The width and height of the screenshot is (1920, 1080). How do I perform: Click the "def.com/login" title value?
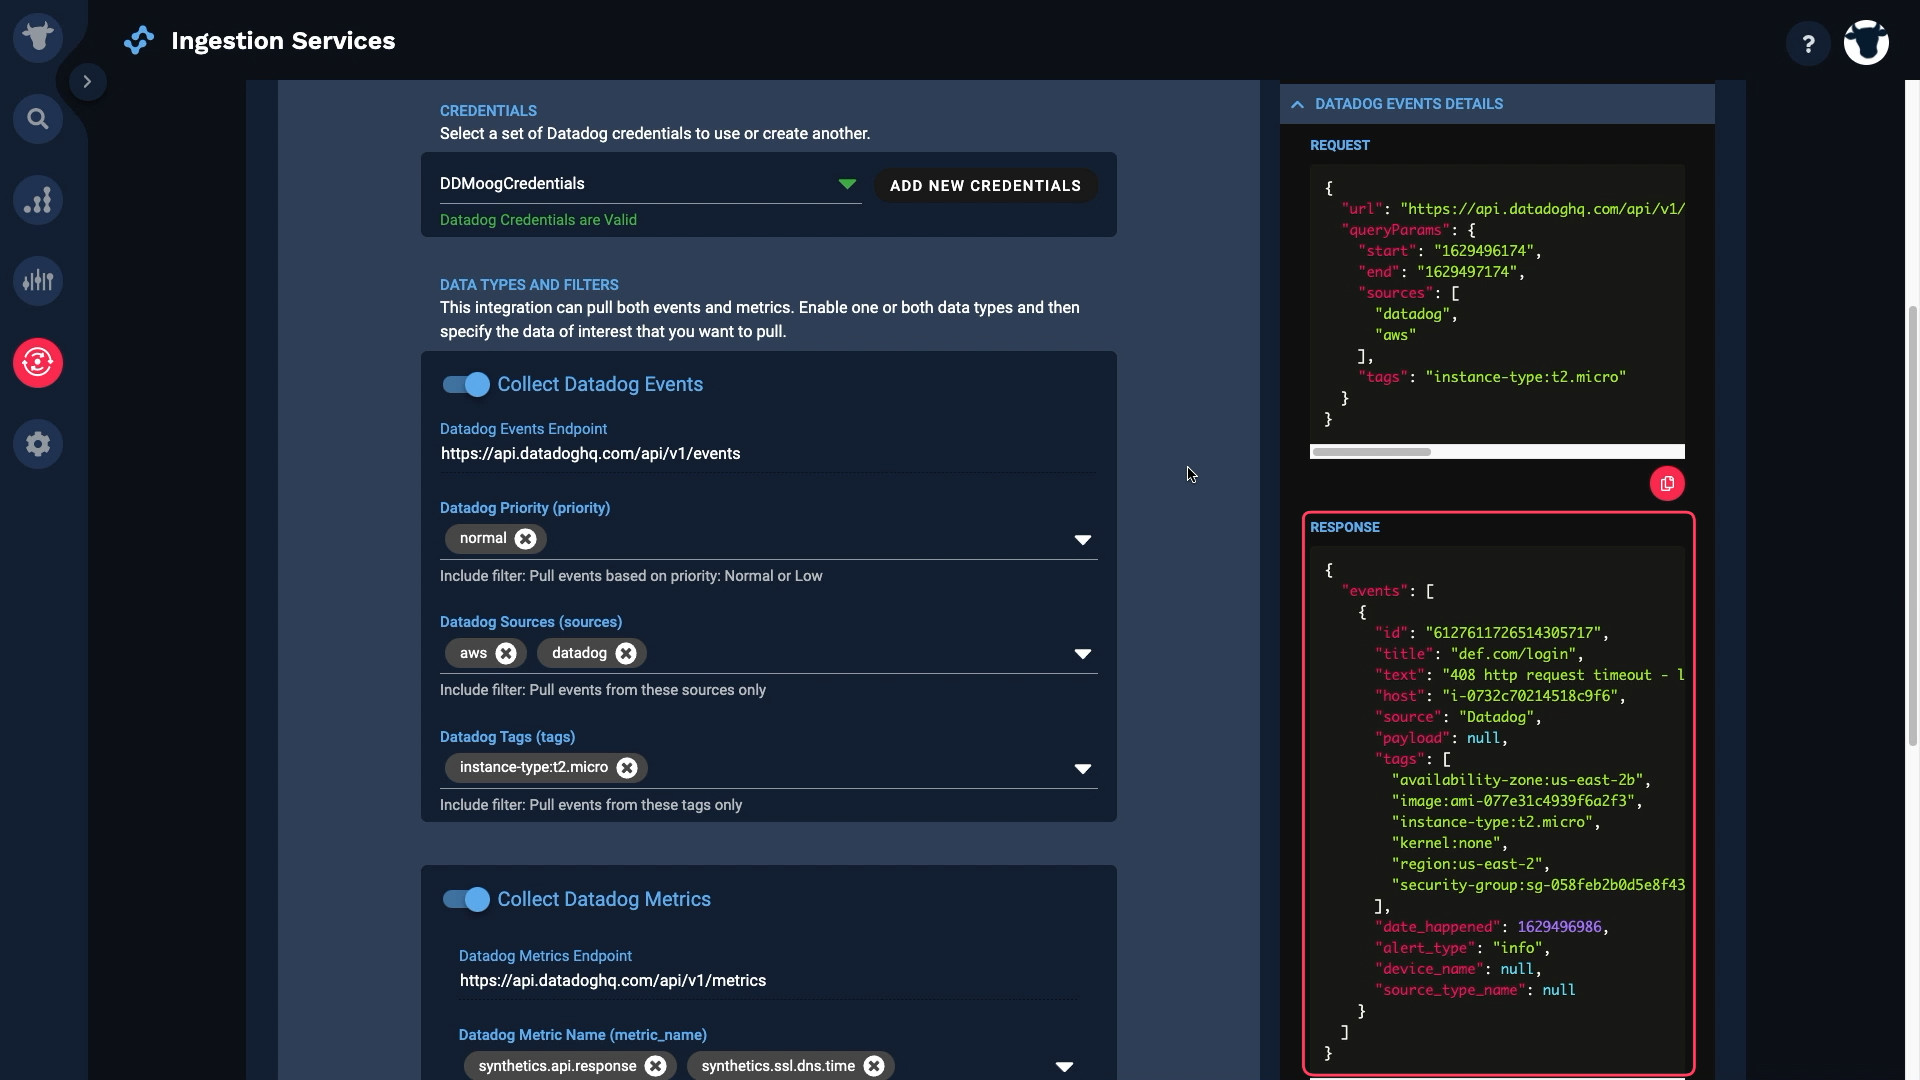[1513, 654]
